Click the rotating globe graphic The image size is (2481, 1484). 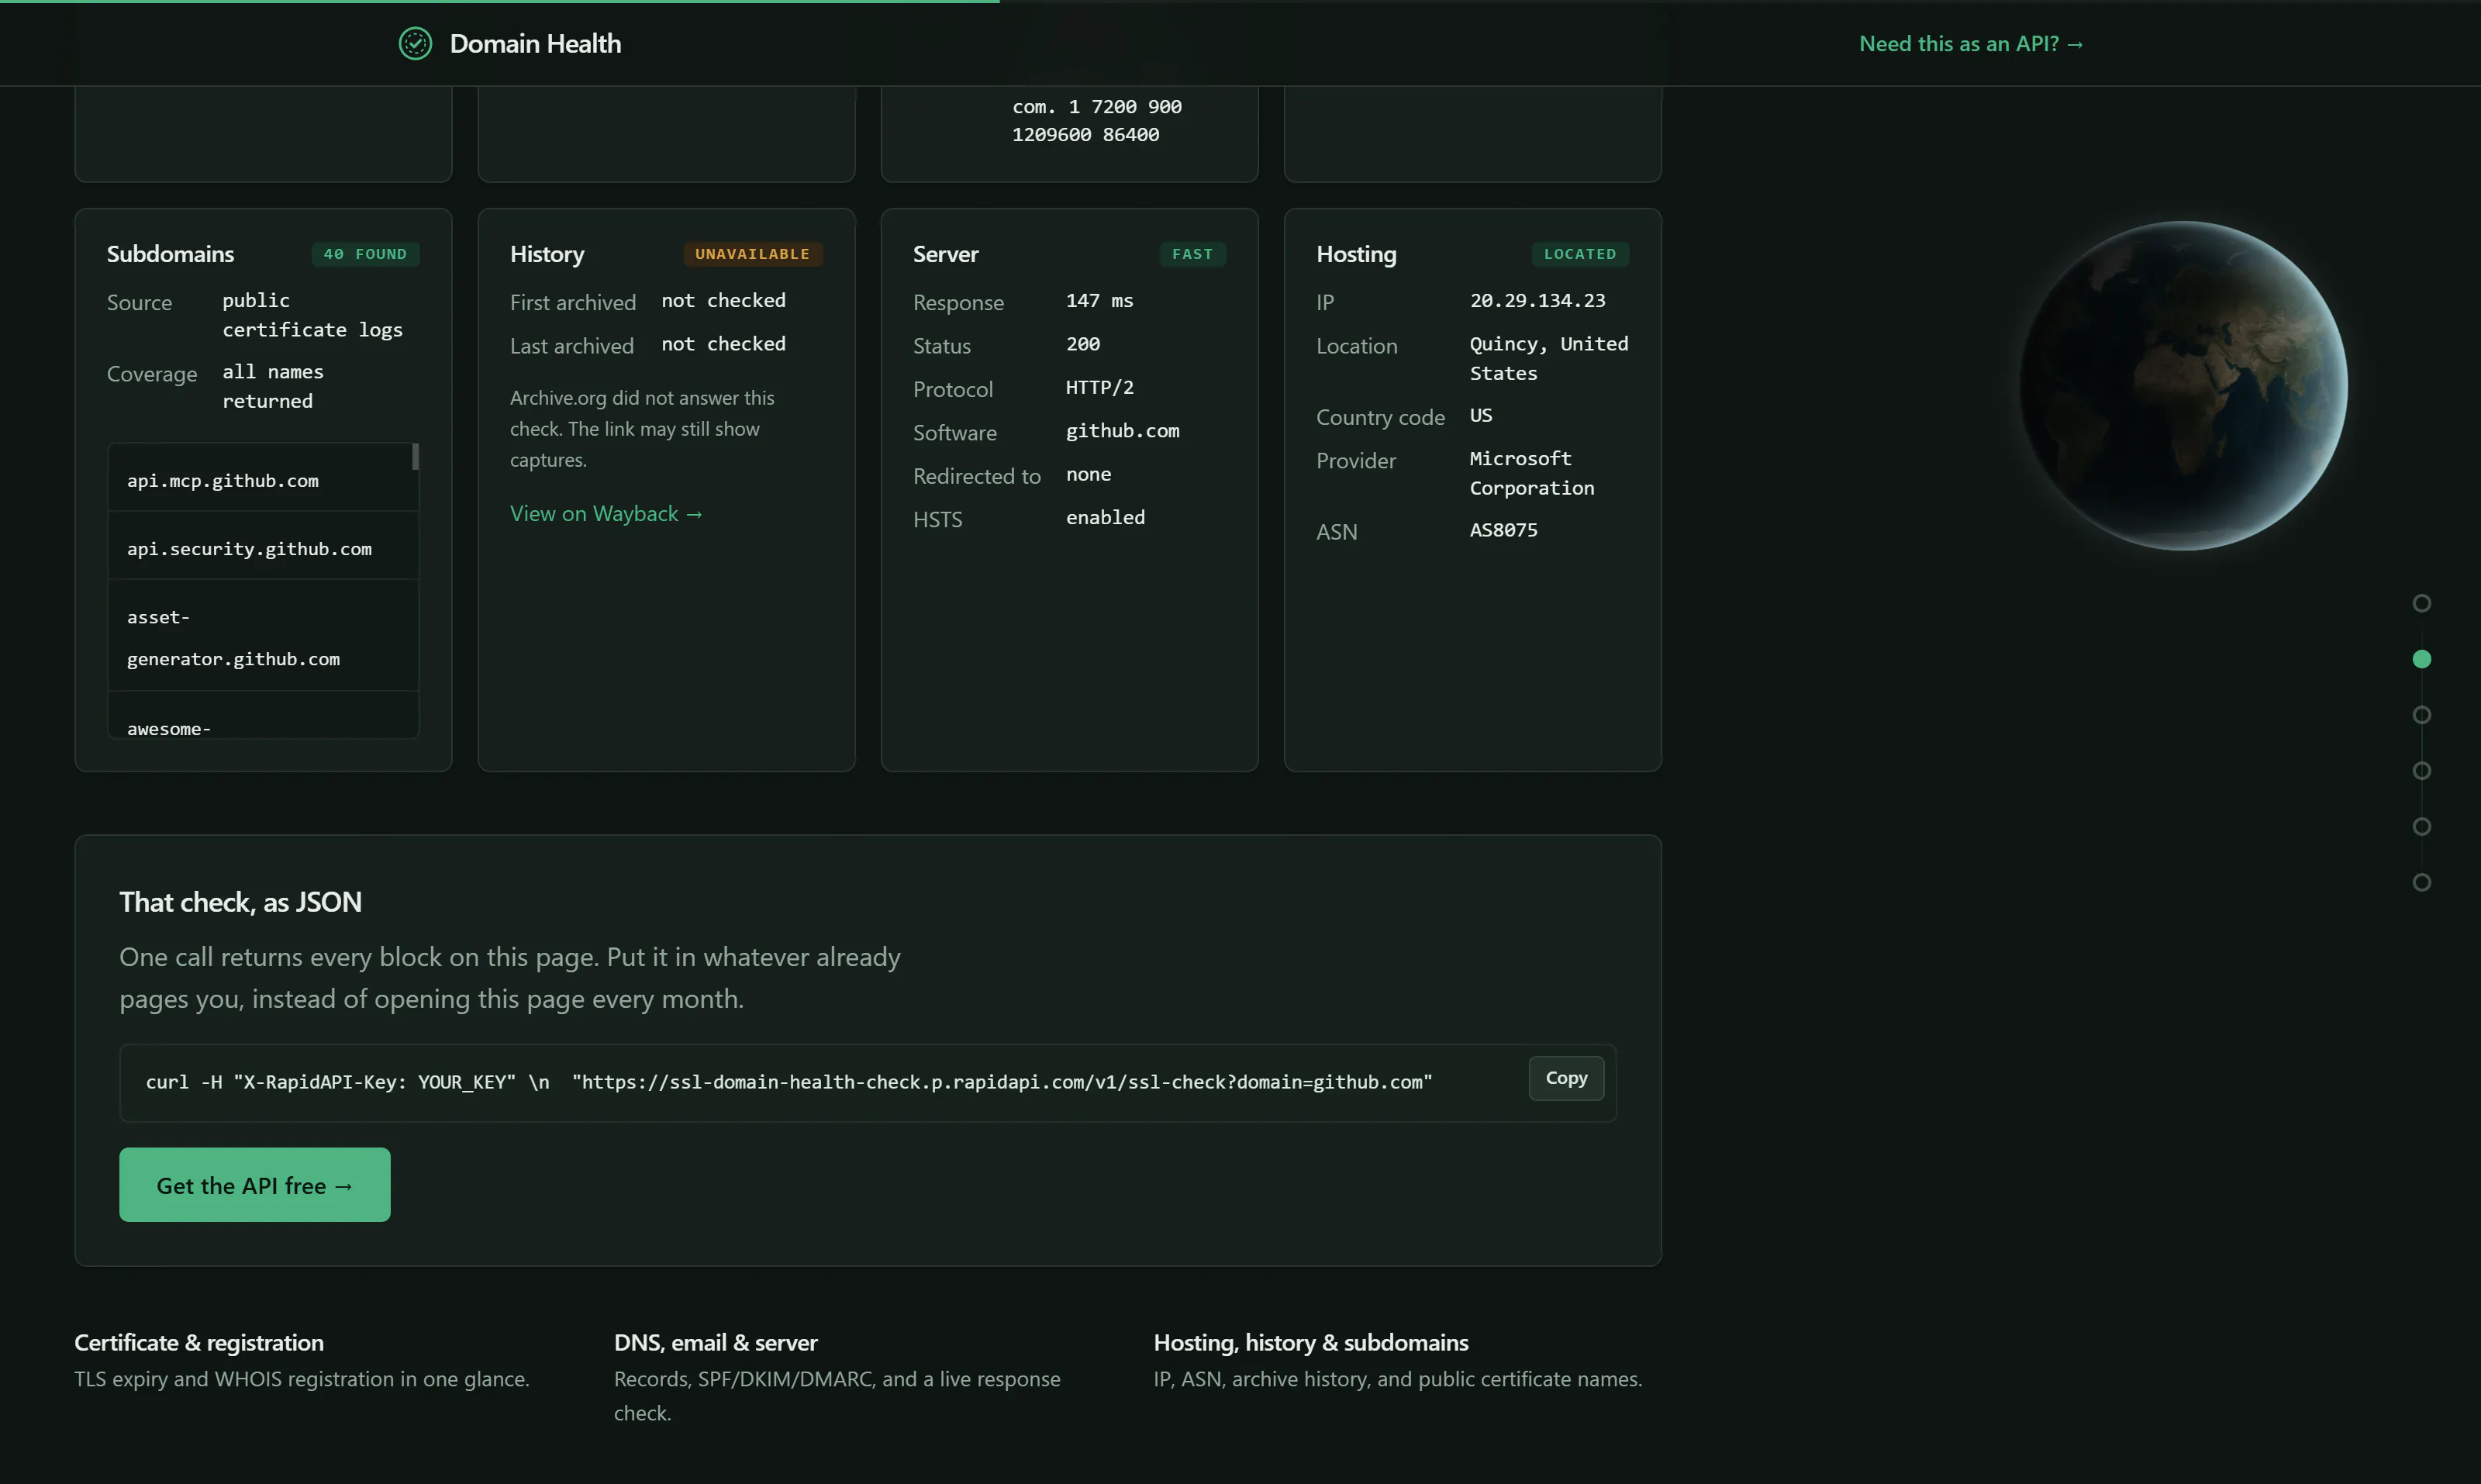pyautogui.click(x=2183, y=385)
